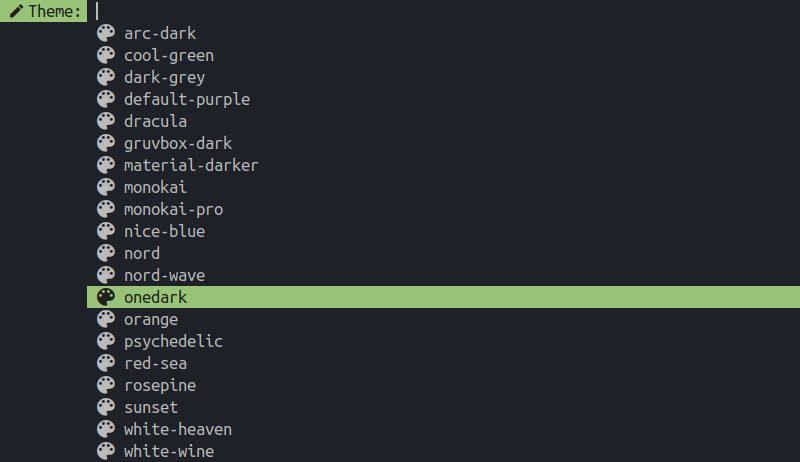Select the nord-wave theme entry

pos(443,275)
